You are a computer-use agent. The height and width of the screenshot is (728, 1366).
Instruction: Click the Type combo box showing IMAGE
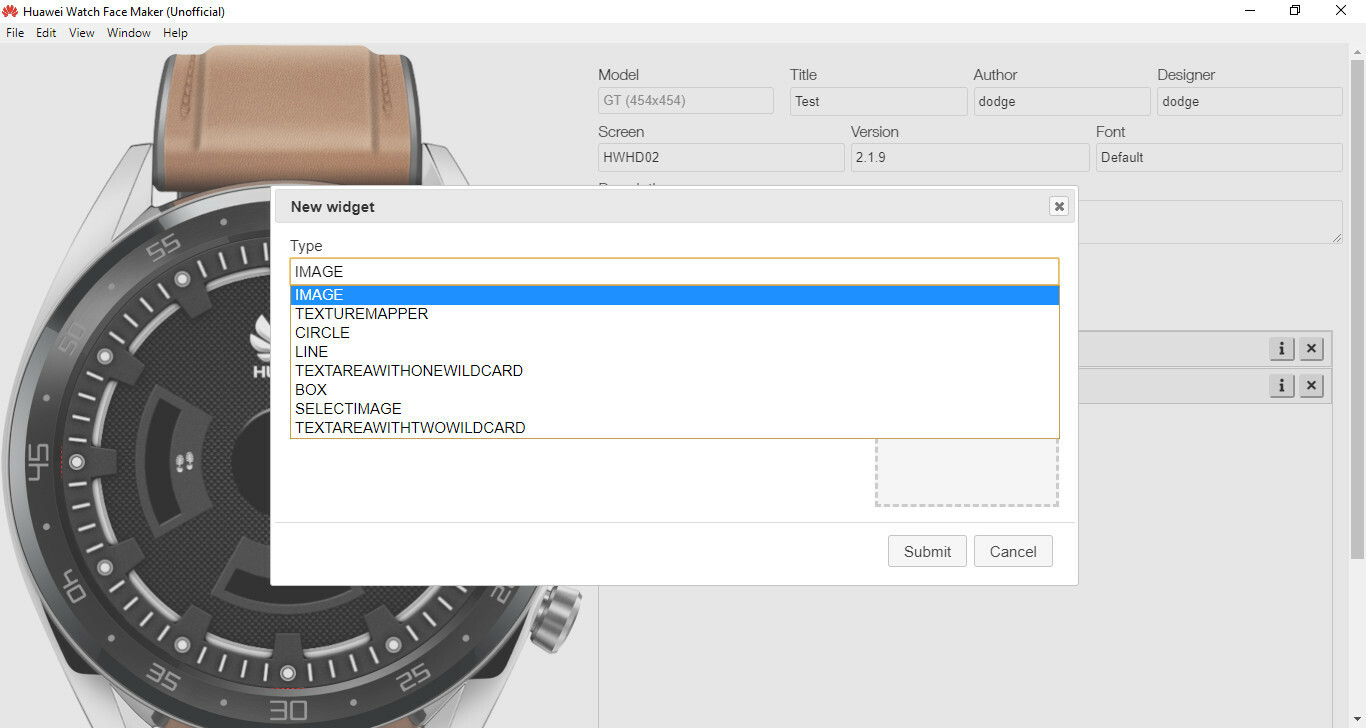click(674, 271)
